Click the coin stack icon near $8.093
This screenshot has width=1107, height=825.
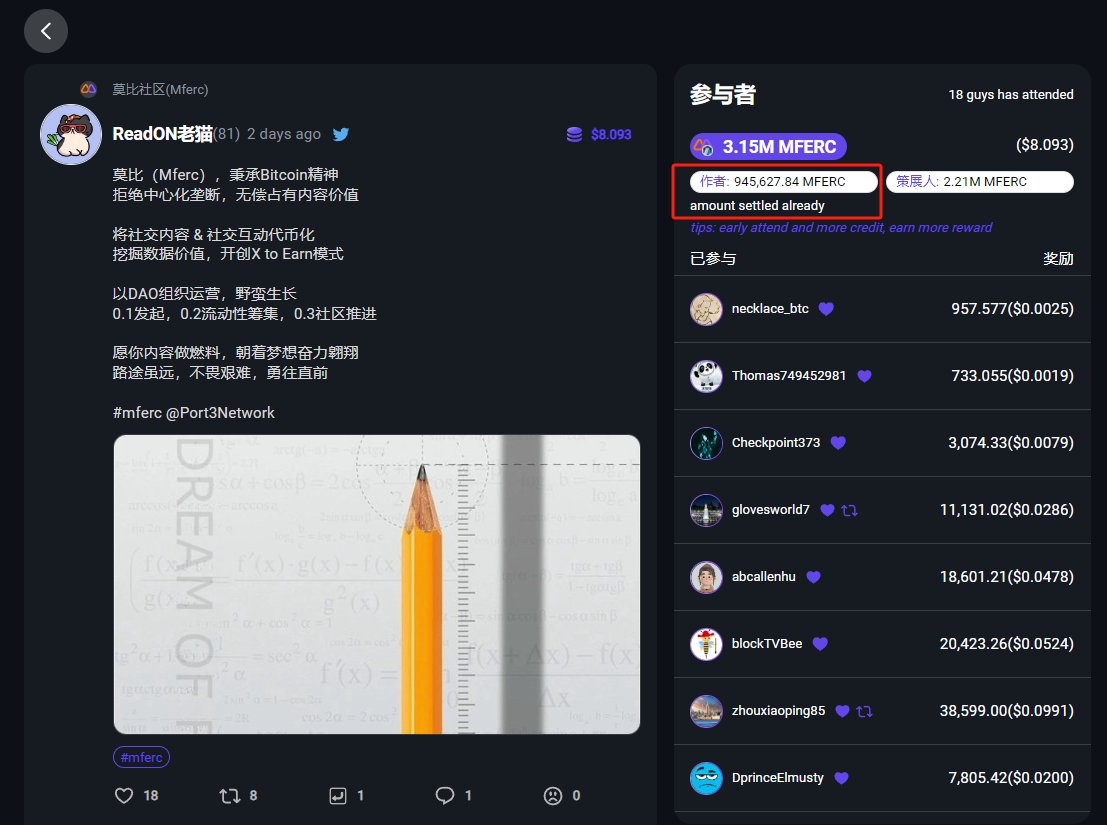tap(575, 134)
